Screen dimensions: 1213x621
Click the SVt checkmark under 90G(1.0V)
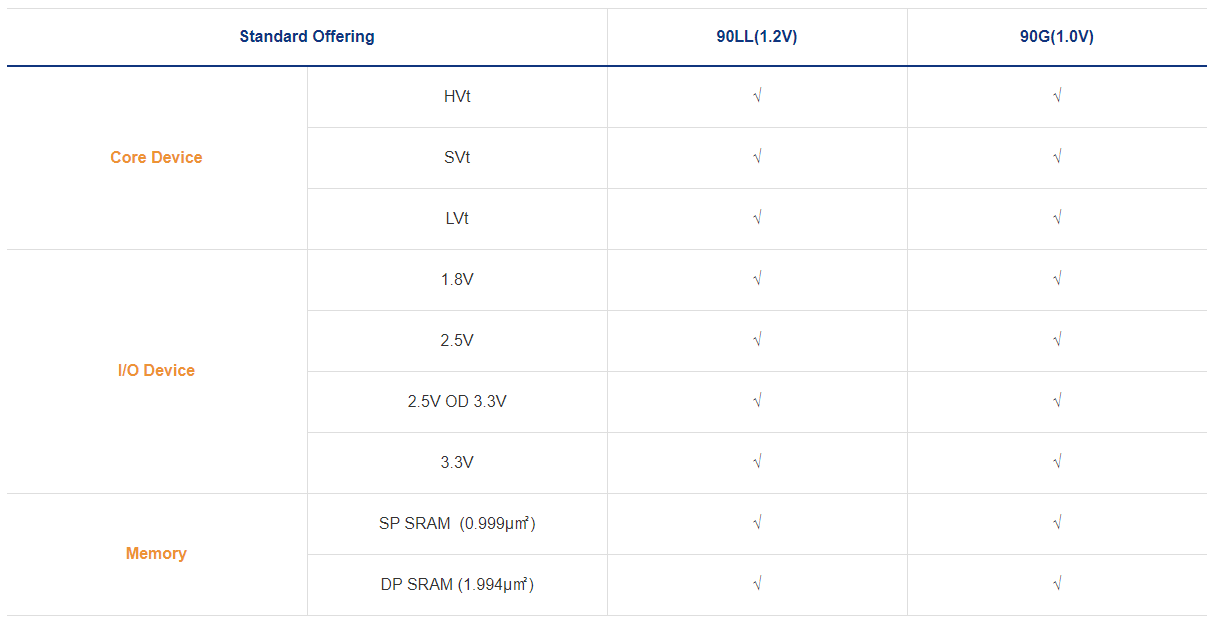(1057, 158)
